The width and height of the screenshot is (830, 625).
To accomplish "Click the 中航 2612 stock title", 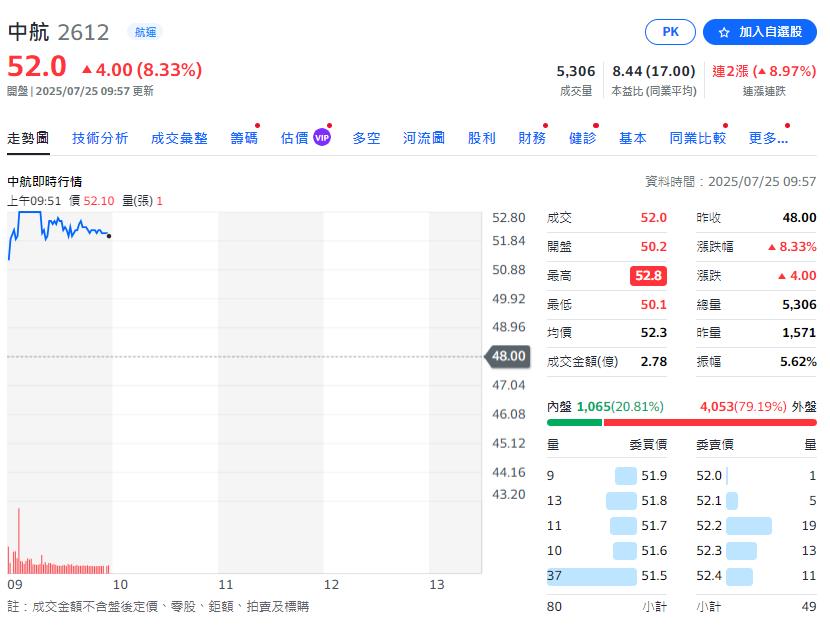I will click(58, 32).
